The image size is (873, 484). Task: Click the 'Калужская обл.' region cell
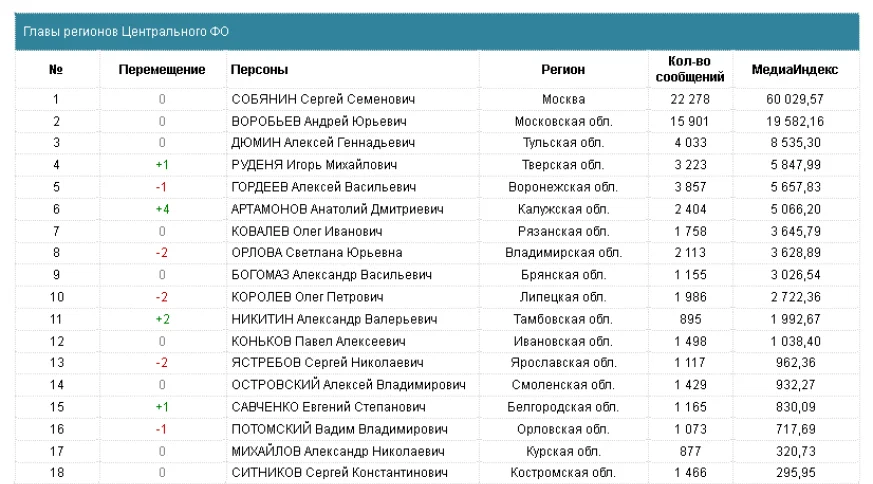(x=563, y=209)
